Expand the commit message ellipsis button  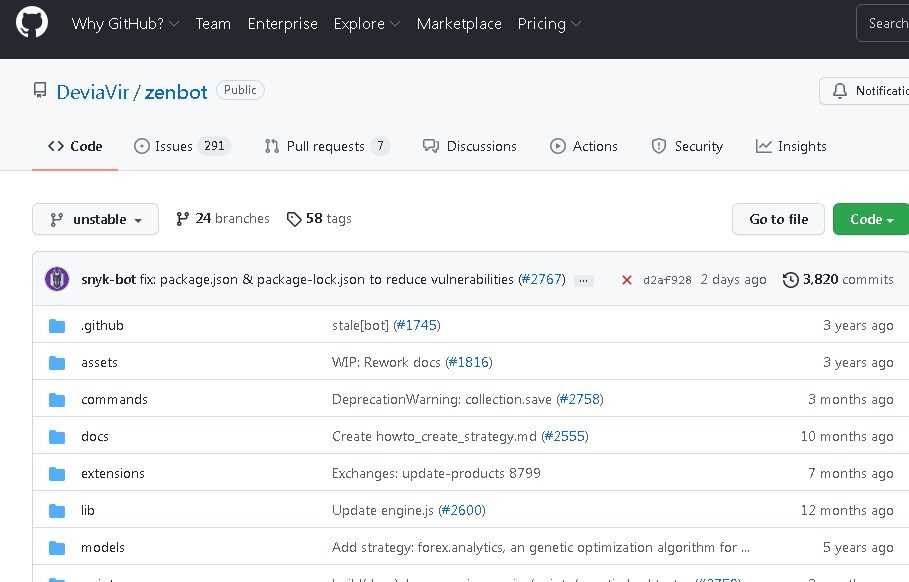[x=584, y=280]
